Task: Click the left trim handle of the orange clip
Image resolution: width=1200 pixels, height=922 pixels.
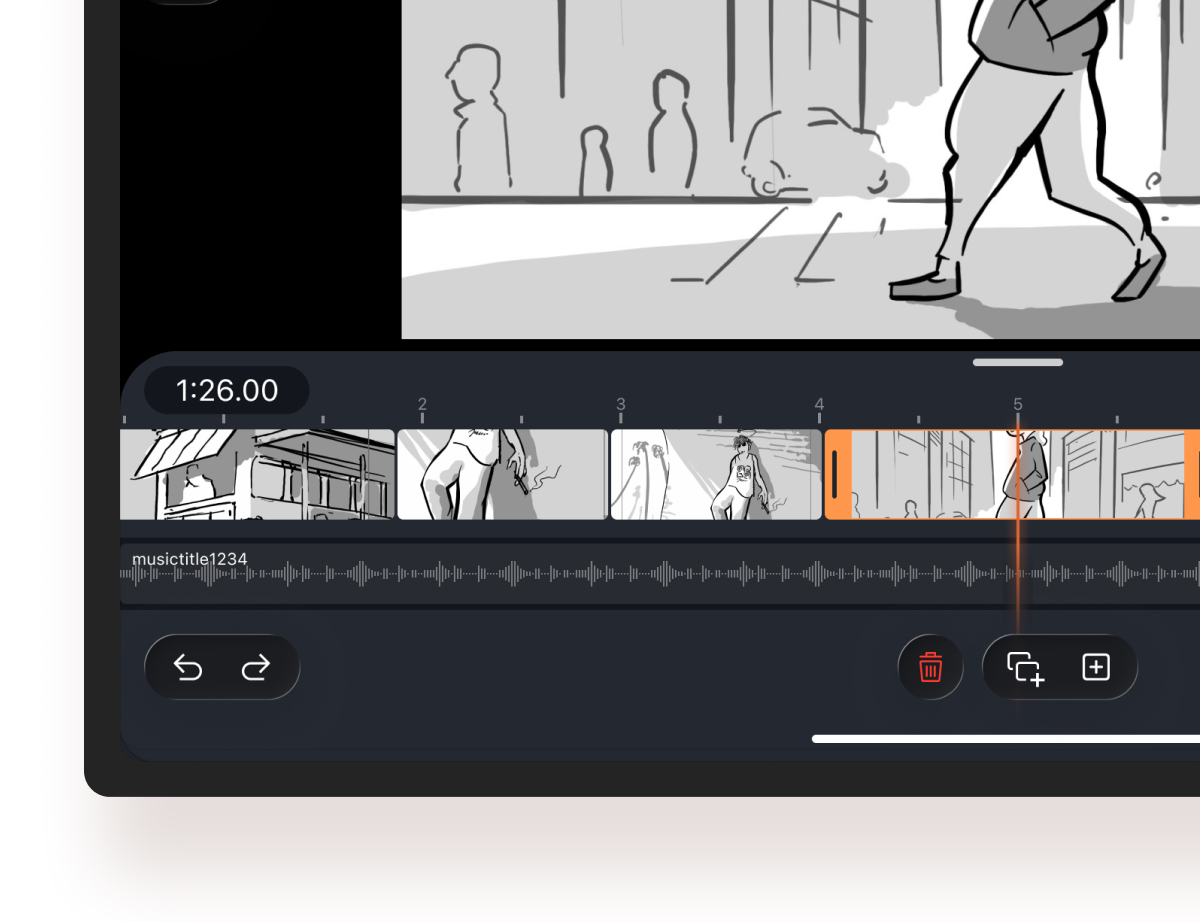Action: pos(836,475)
